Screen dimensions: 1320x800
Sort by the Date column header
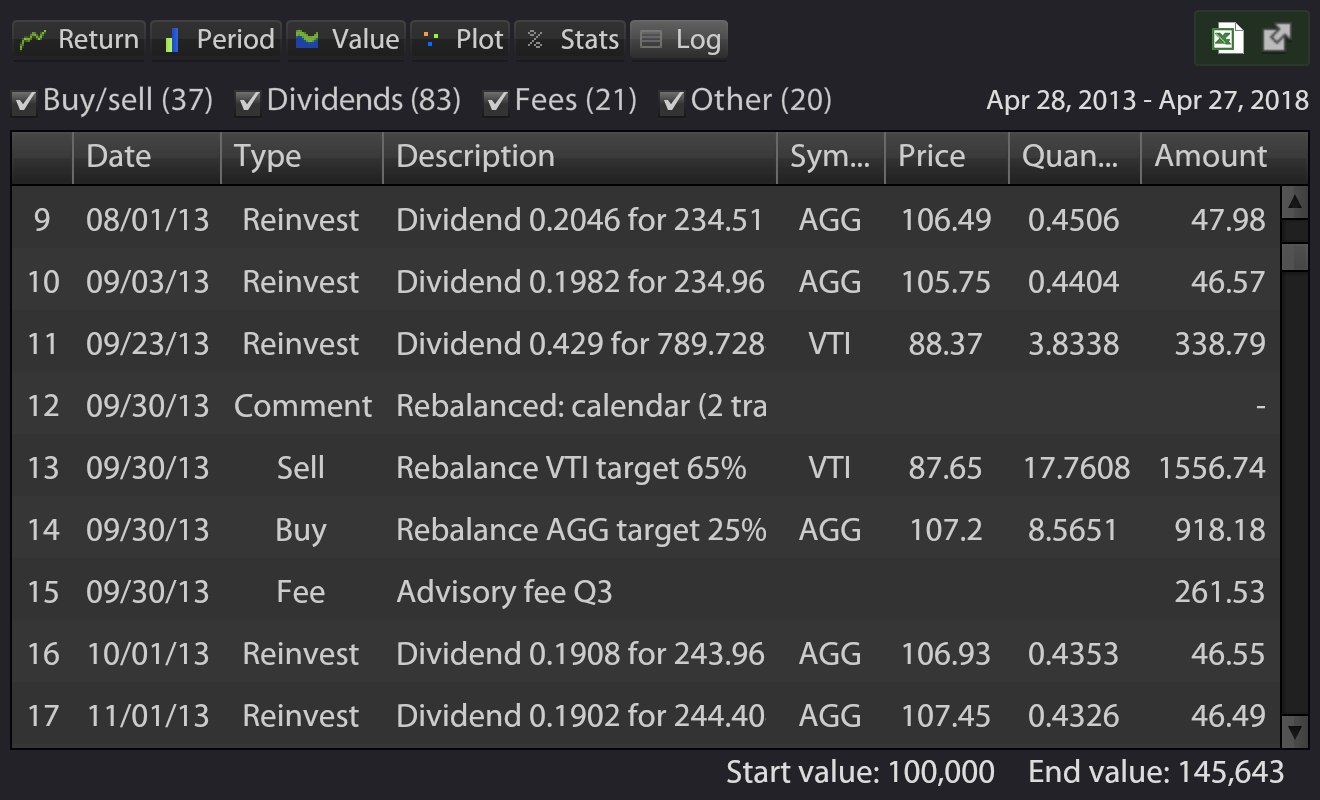[x=147, y=157]
